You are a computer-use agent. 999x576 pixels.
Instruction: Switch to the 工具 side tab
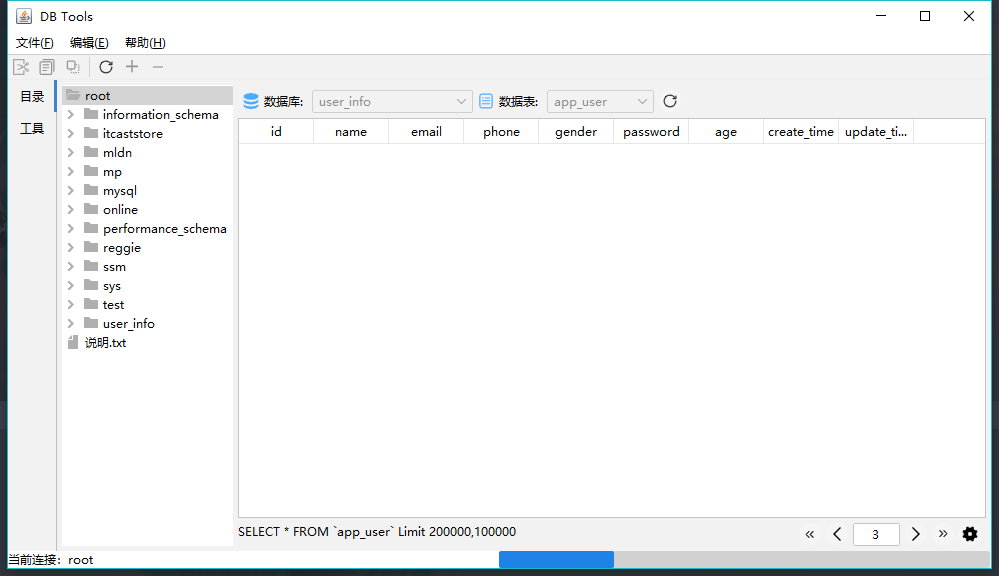coord(32,129)
